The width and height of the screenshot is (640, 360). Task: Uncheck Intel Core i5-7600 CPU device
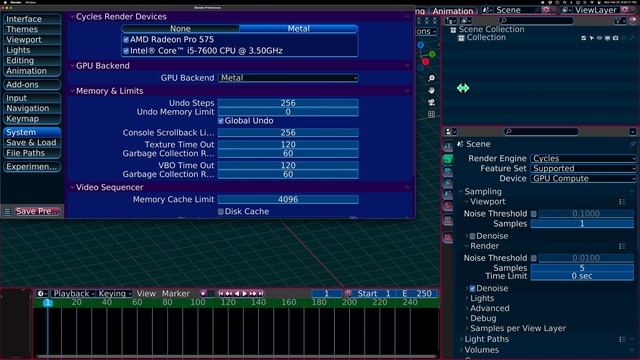[x=126, y=51]
